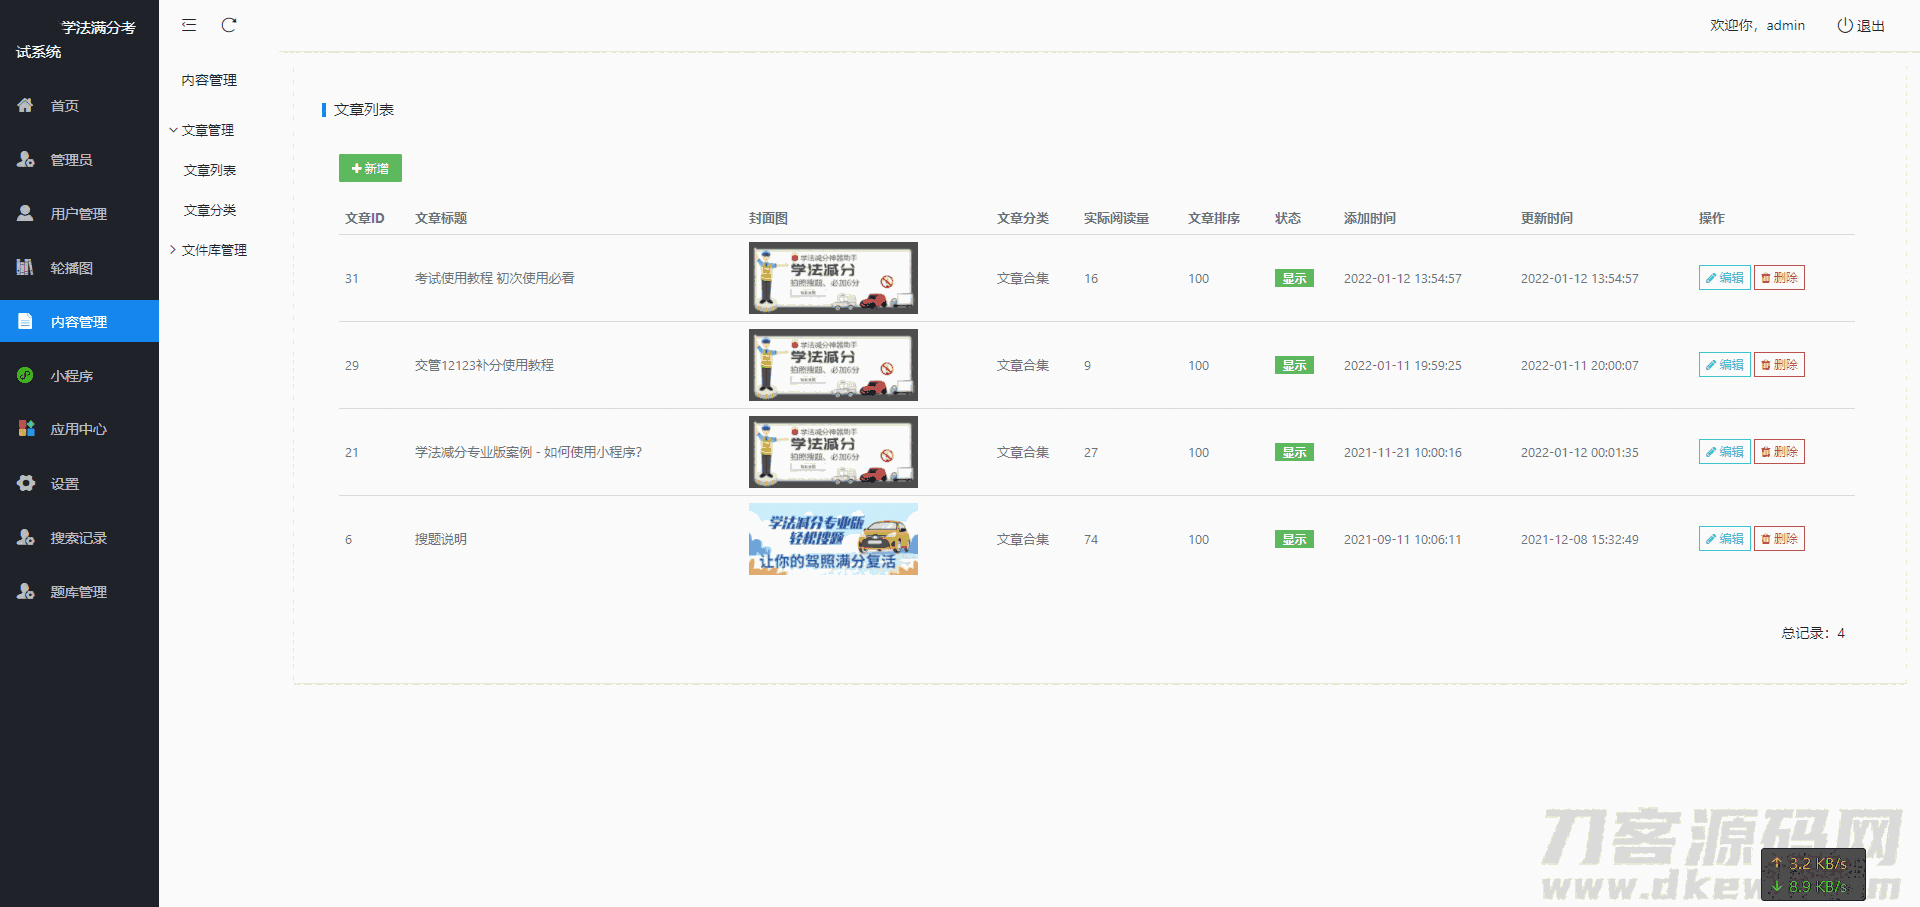Click title 学法减分专业版案例 - 如何使用小程序?
This screenshot has width=1920, height=907.
(x=528, y=452)
